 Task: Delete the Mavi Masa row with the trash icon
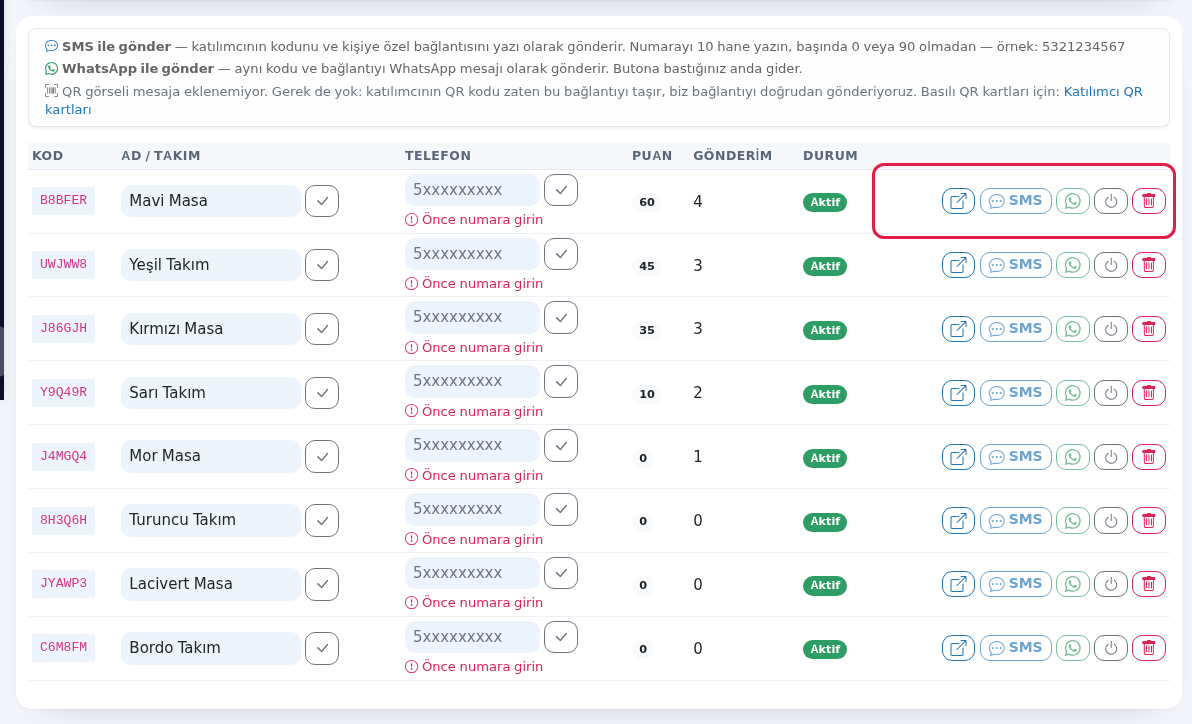click(1149, 202)
